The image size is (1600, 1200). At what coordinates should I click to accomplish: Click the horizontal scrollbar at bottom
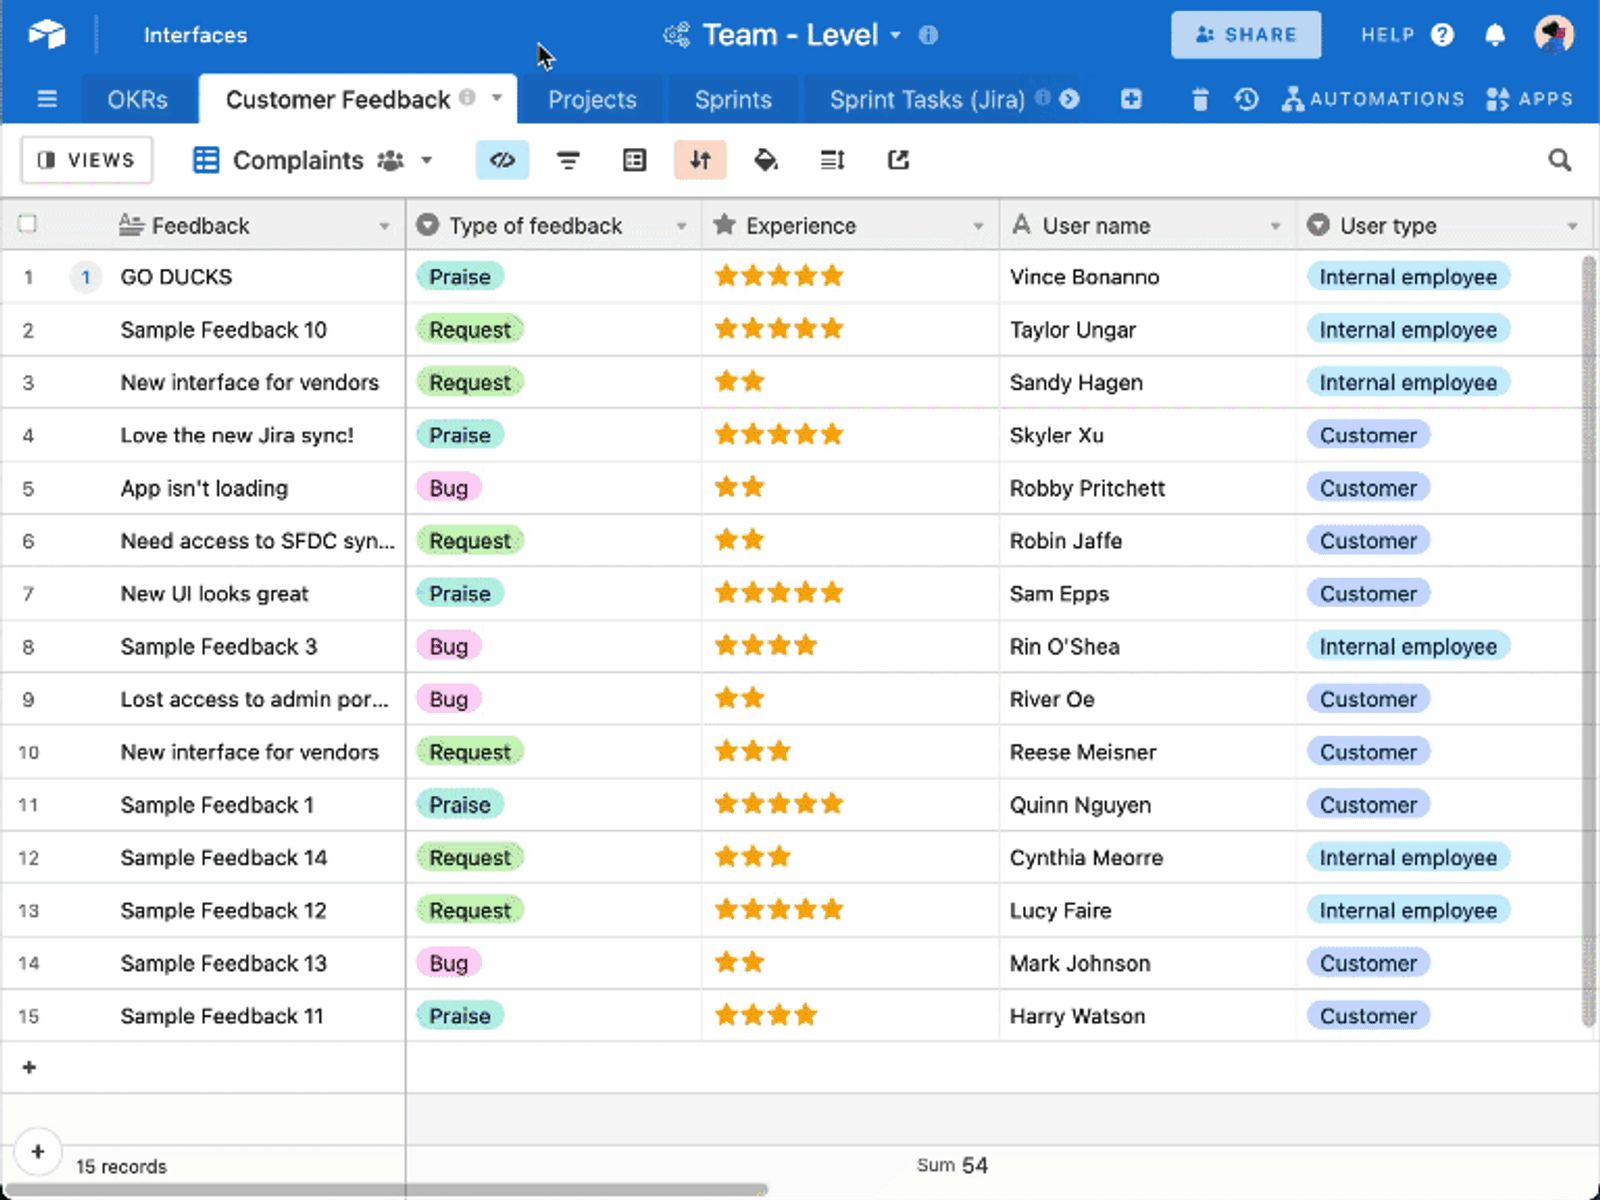[386, 1190]
